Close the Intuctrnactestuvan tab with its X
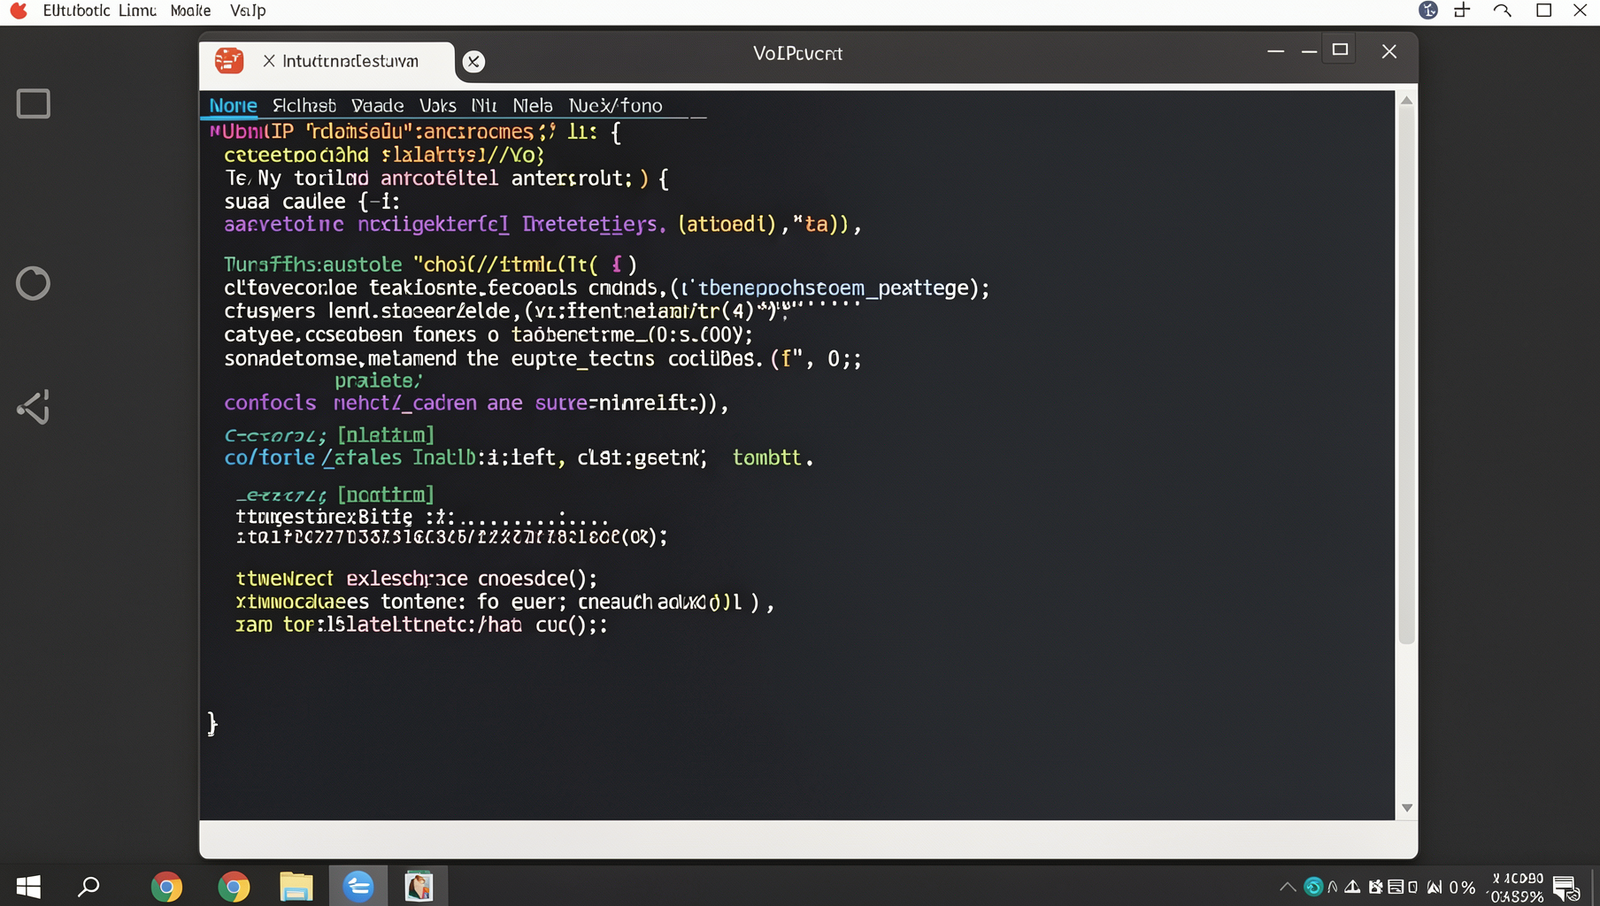The width and height of the screenshot is (1600, 906). click(269, 61)
